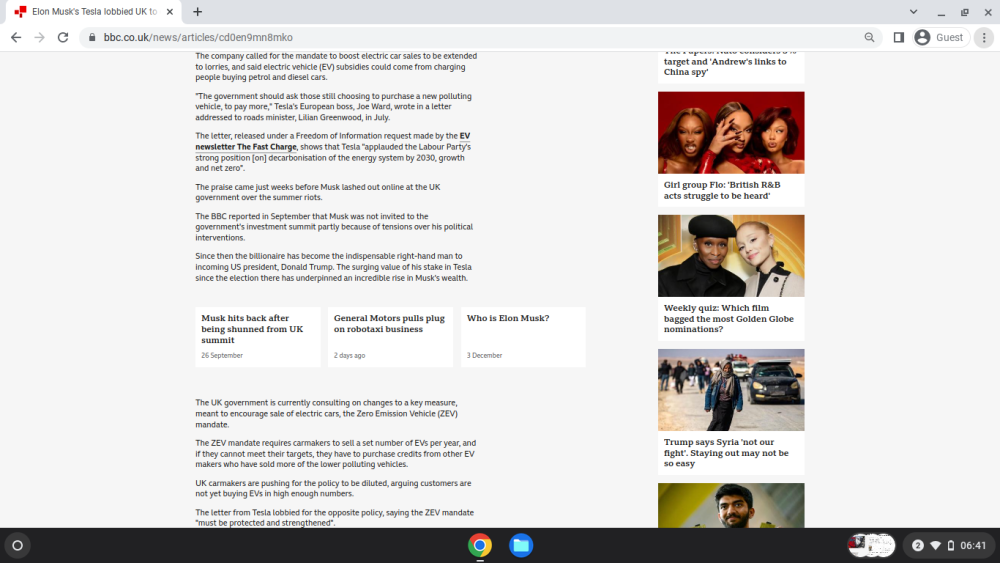Click the '3 December' date text
Screen dimensions: 1000x563
pyautogui.click(x=484, y=356)
